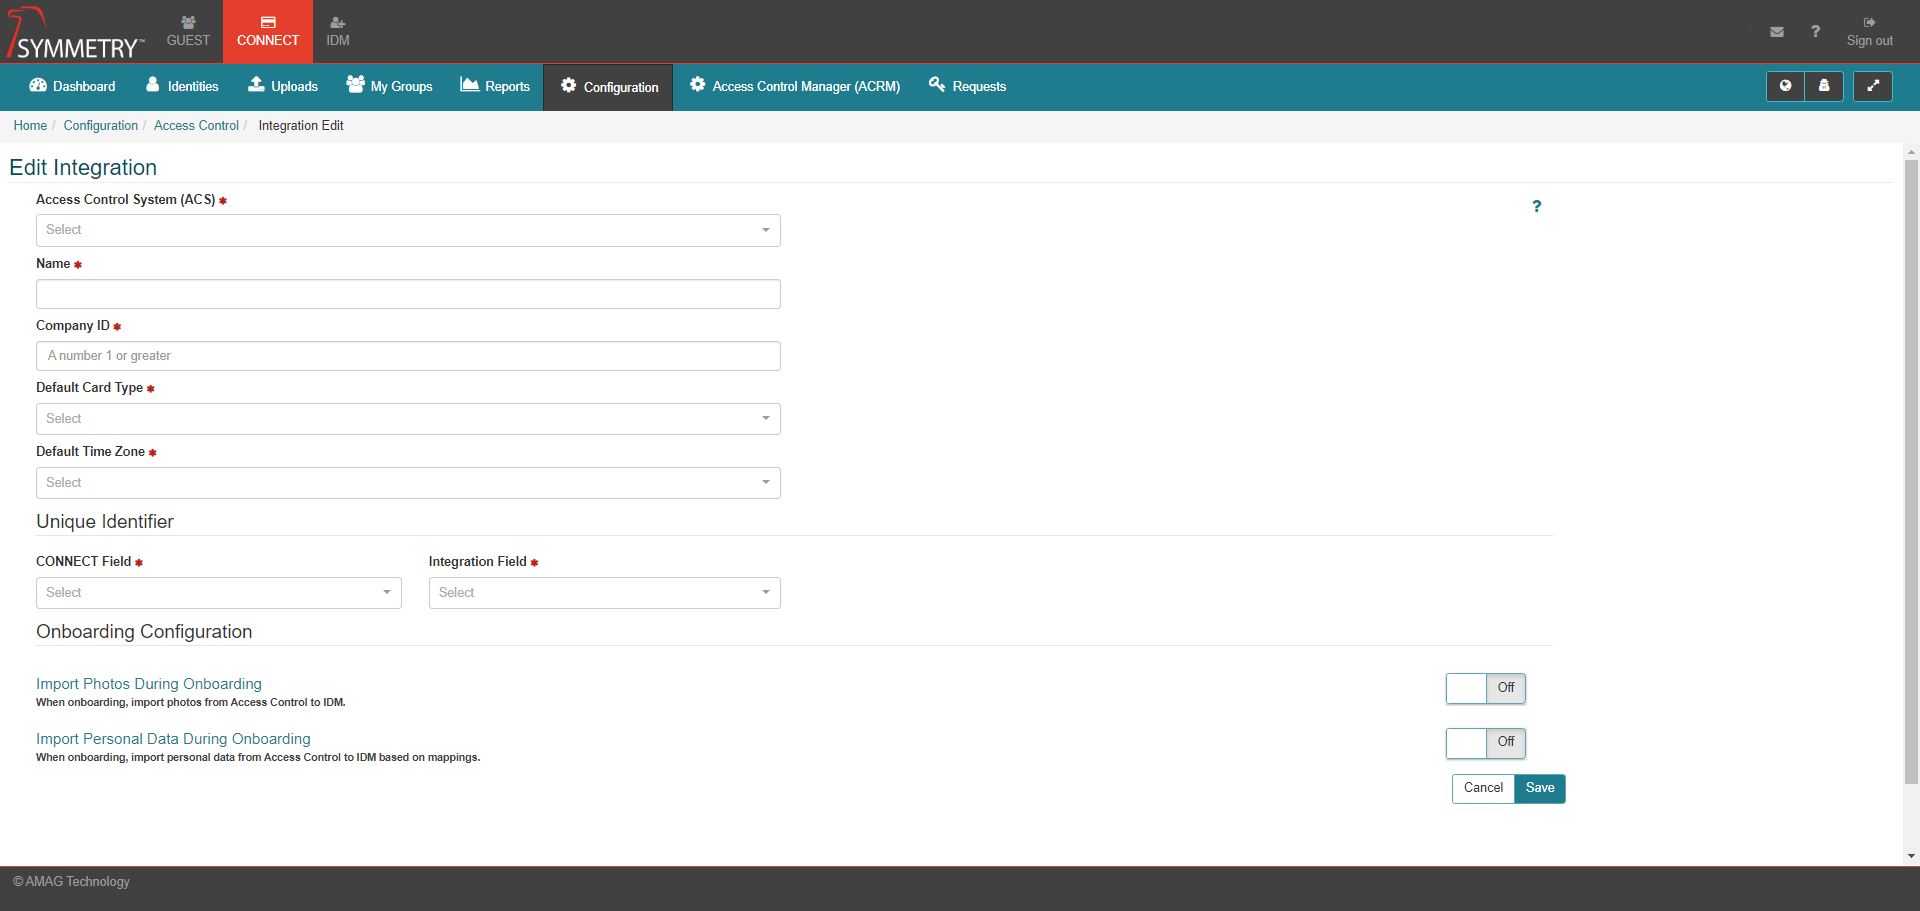
Task: Click the Symmetry logo
Action: [75, 33]
